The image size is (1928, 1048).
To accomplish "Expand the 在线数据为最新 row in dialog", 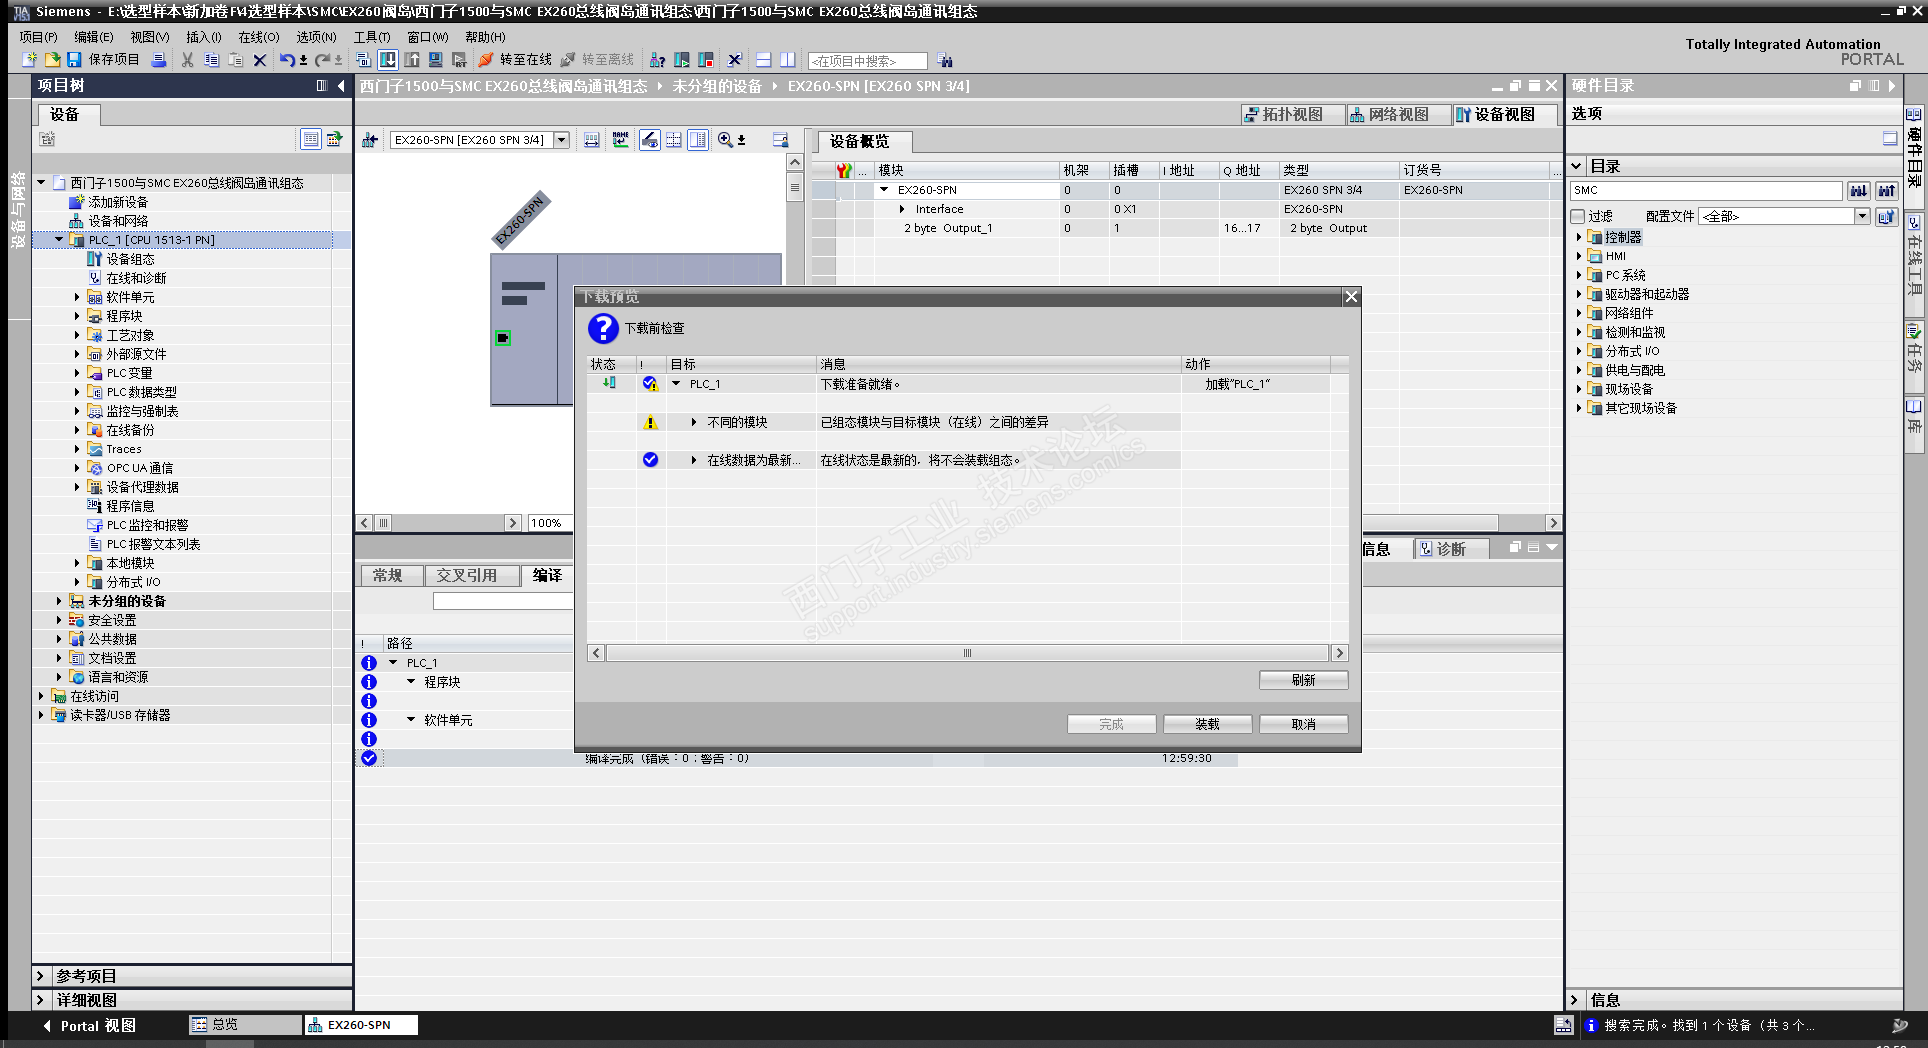I will point(693,461).
